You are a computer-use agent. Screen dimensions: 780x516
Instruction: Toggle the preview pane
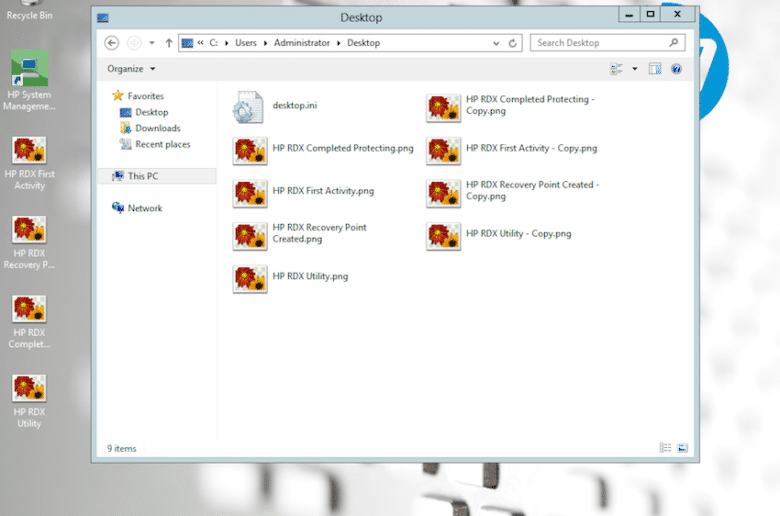(655, 69)
